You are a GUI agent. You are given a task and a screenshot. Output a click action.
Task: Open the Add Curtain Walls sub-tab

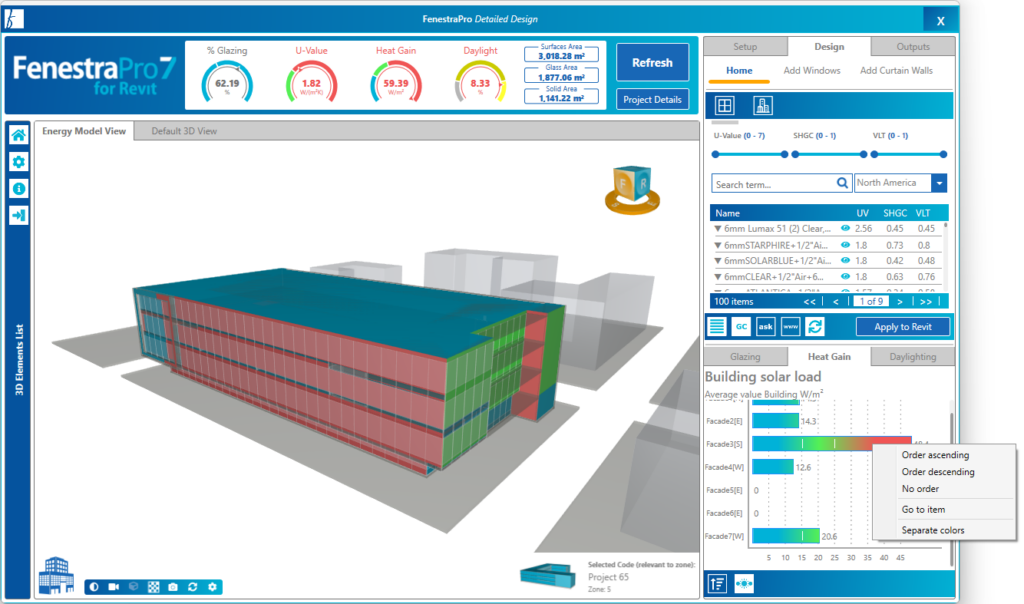click(x=896, y=71)
